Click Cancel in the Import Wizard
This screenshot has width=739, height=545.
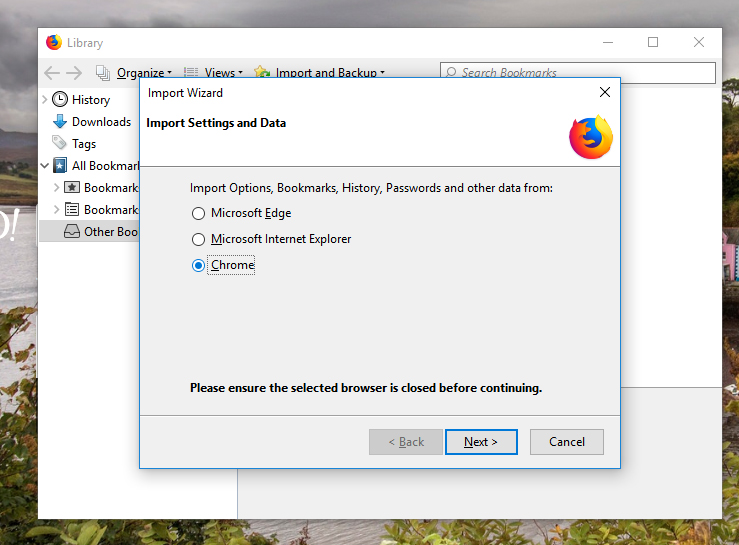pyautogui.click(x=567, y=442)
